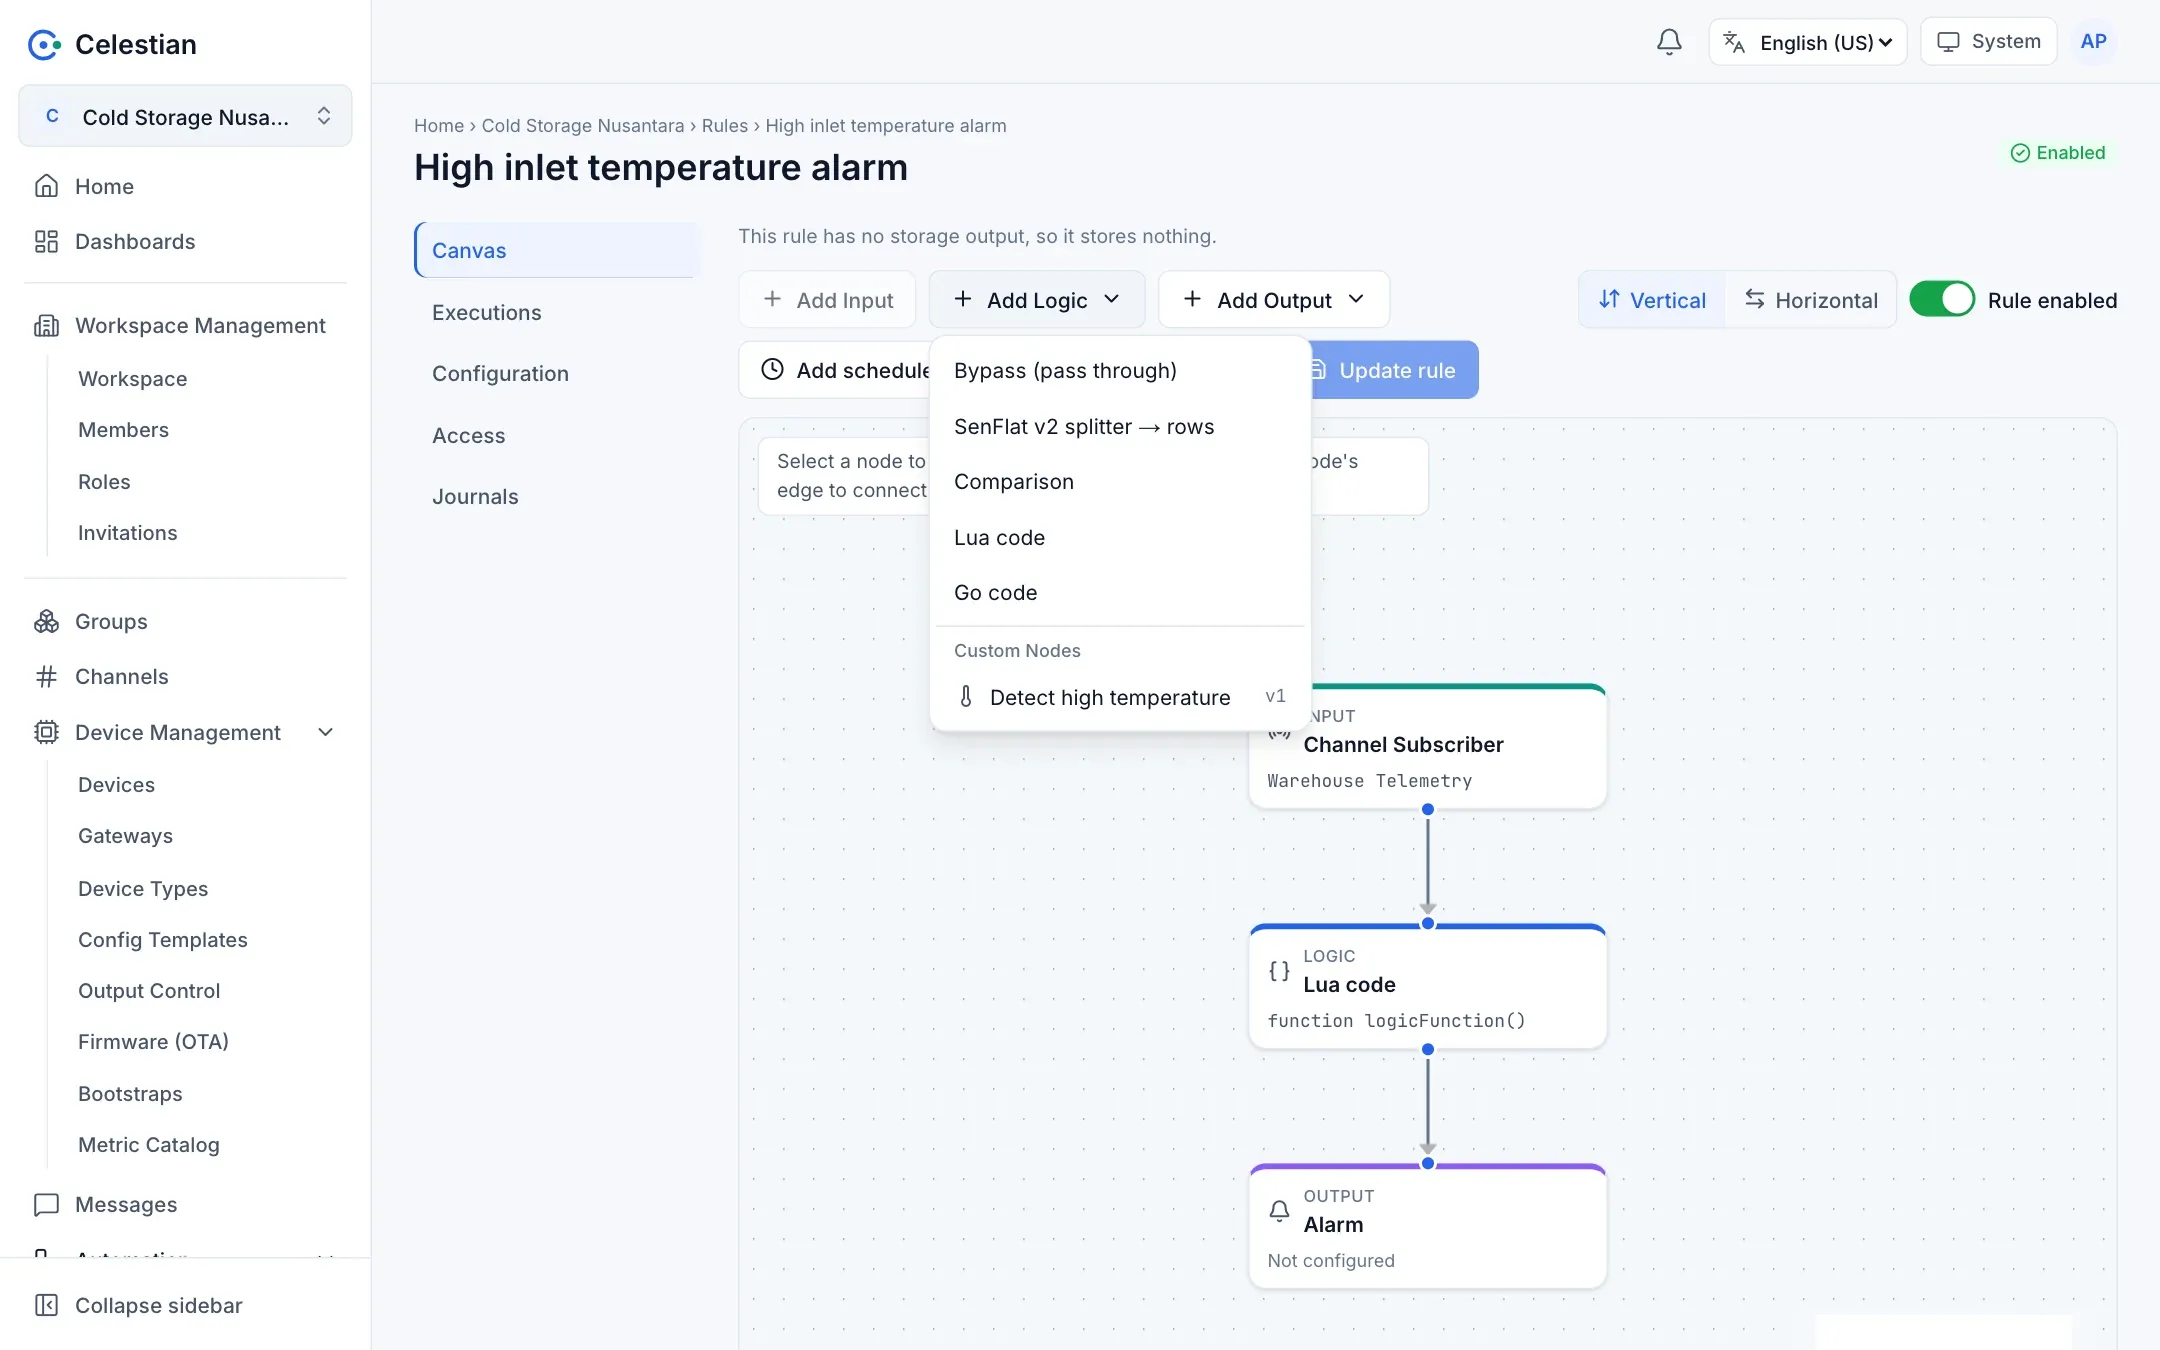This screenshot has height=1350, width=2160.
Task: Open the Executions tab
Action: (558, 312)
